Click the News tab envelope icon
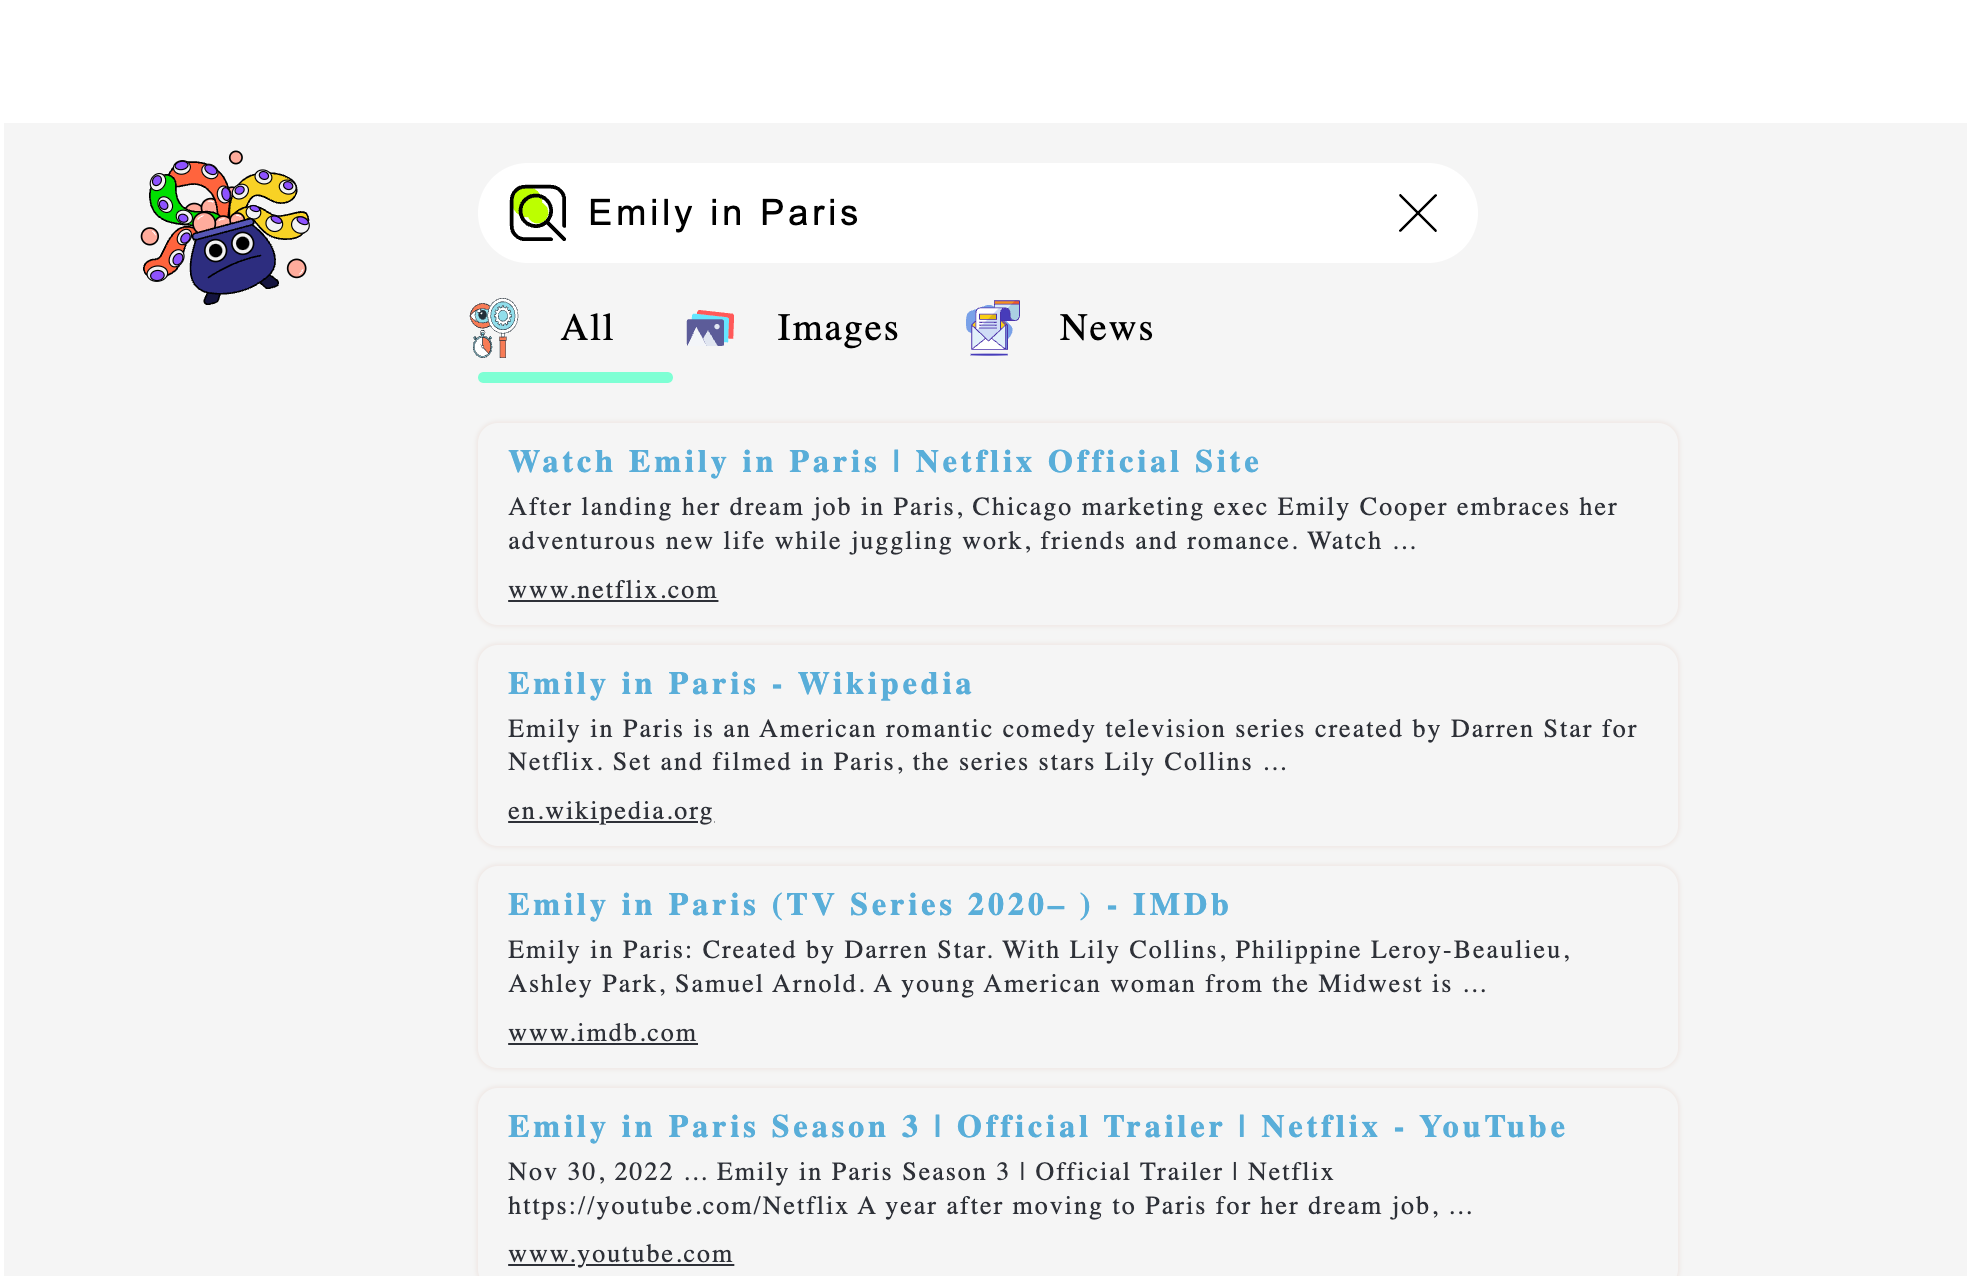The width and height of the screenshot is (1967, 1276). [992, 328]
